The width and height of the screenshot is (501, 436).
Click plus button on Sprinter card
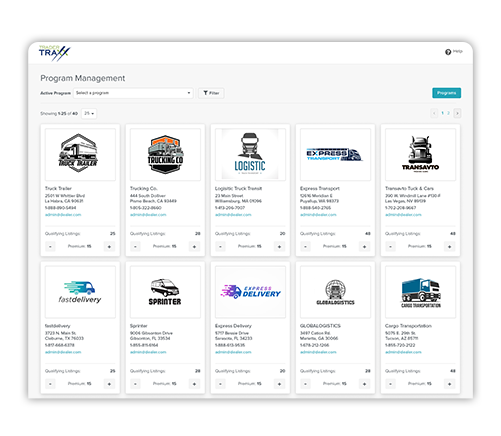[194, 384]
